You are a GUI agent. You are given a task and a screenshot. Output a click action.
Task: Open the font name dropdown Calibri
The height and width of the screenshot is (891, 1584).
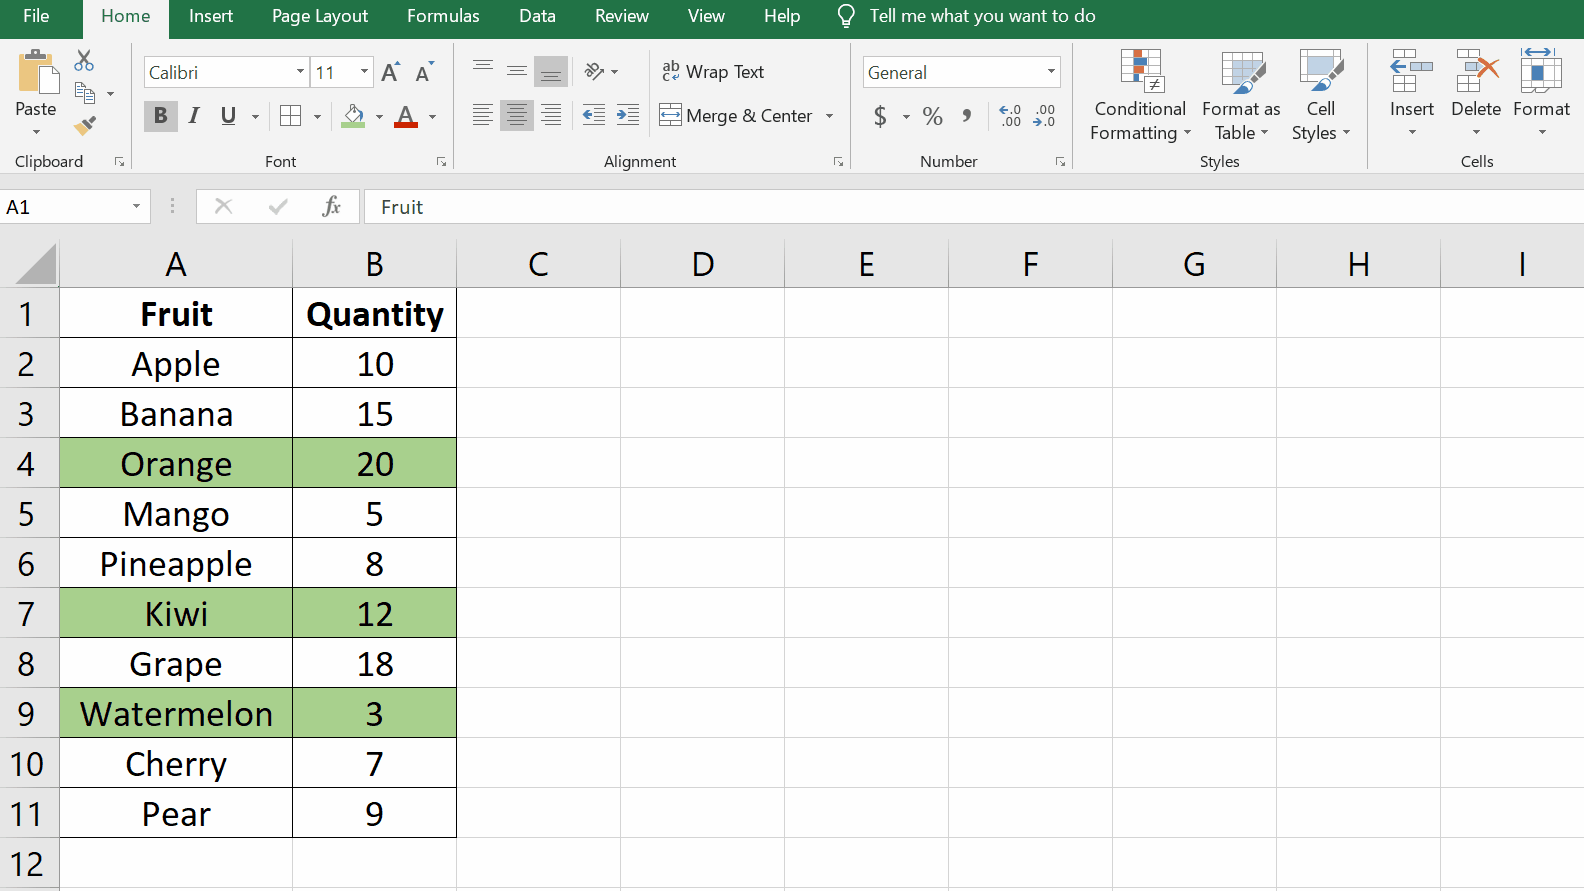tap(300, 72)
